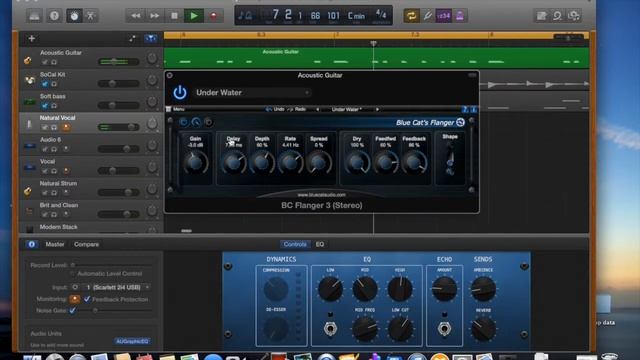Open the Library button in the toolbar
The height and width of the screenshot is (360, 640).
(x=34, y=16)
